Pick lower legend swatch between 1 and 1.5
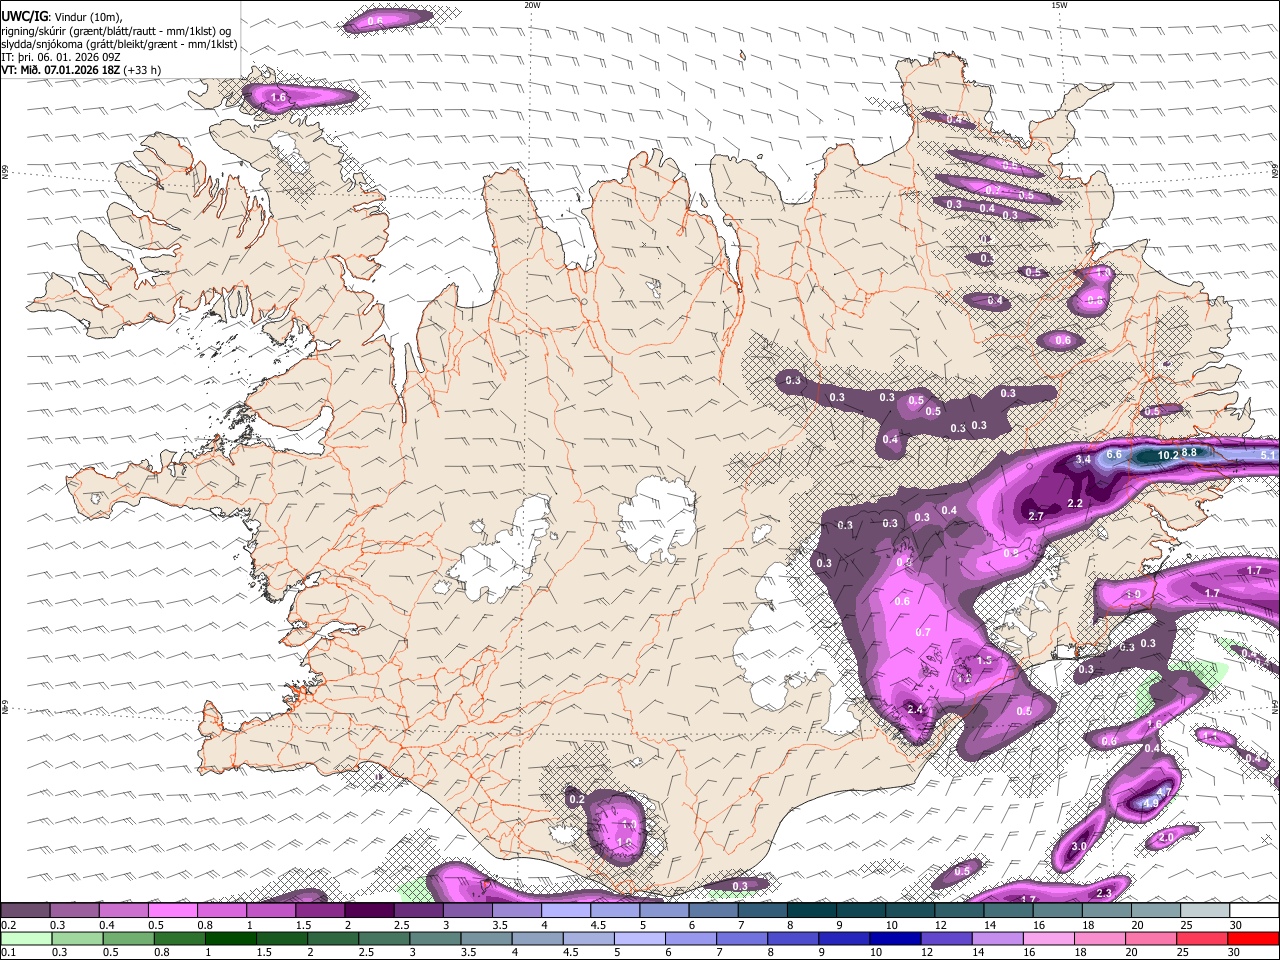This screenshot has height=960, width=1280. (230, 938)
